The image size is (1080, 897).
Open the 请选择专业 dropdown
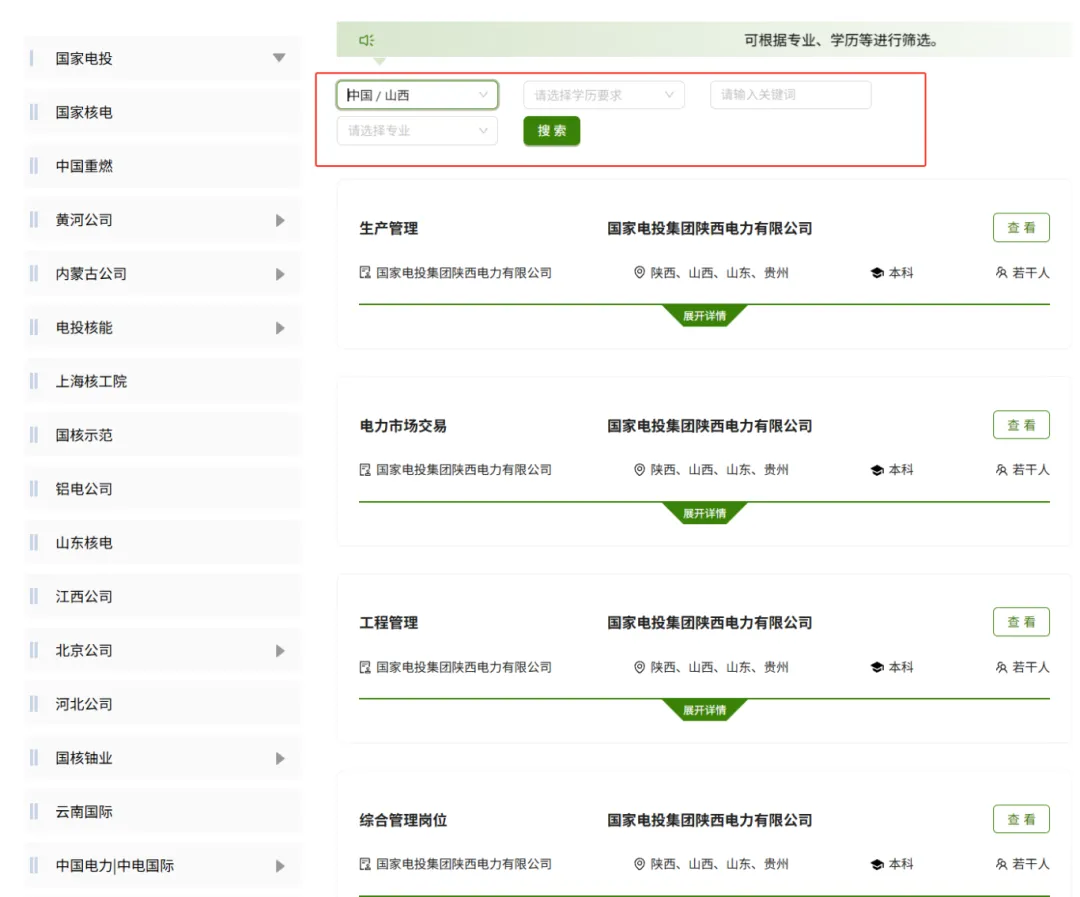coord(417,131)
